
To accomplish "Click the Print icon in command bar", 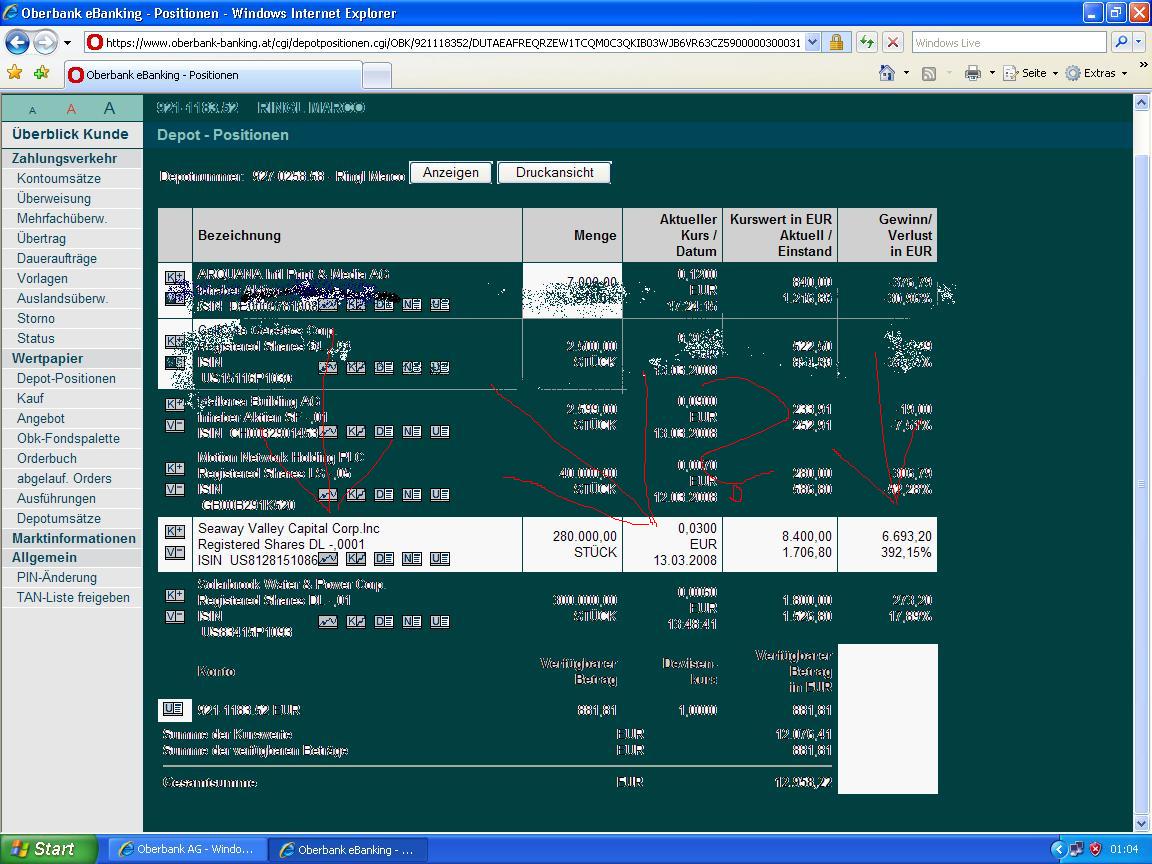I will point(973,73).
